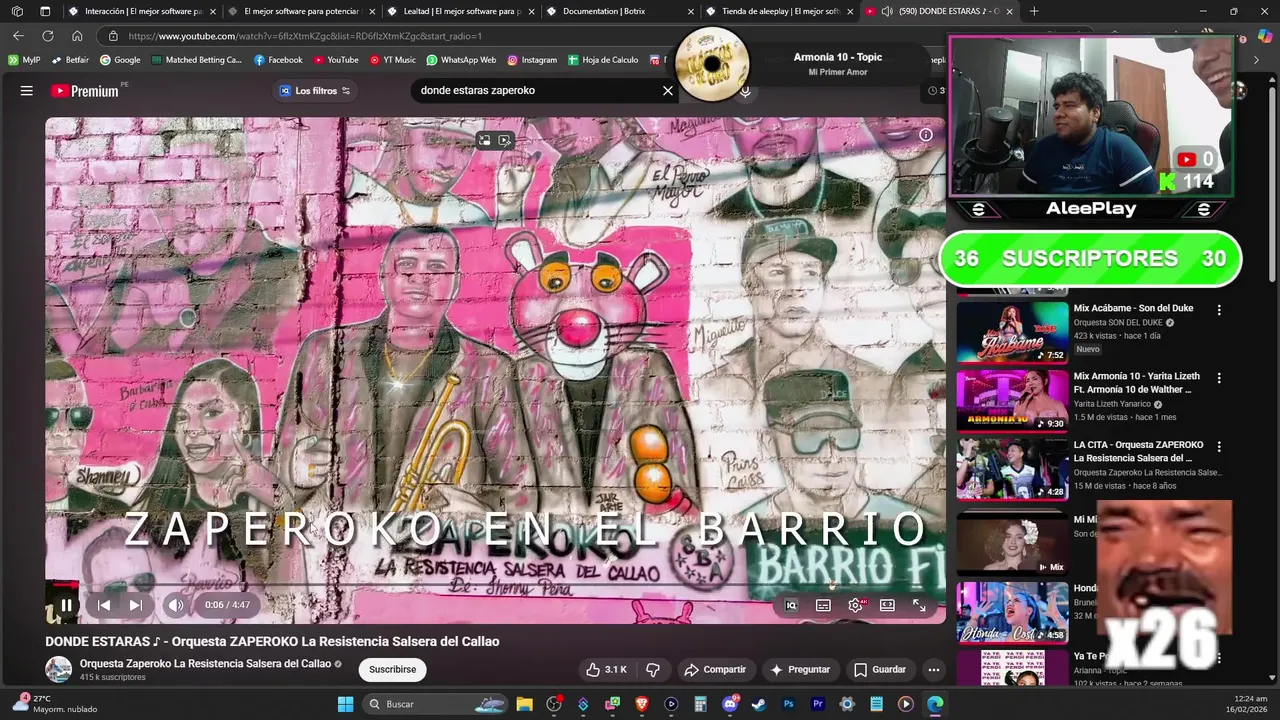
Task: Seek using the video progress bar
Action: pos(495,585)
